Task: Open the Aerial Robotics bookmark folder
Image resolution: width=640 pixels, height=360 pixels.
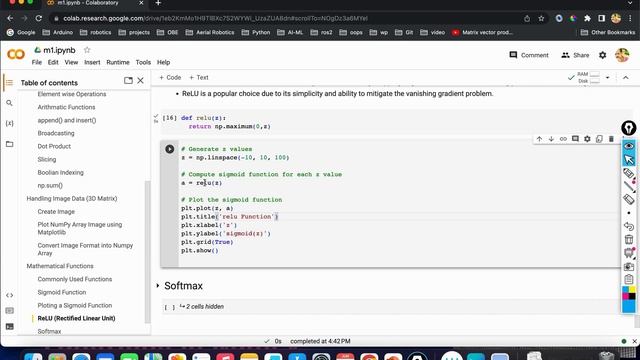Action: (x=210, y=32)
